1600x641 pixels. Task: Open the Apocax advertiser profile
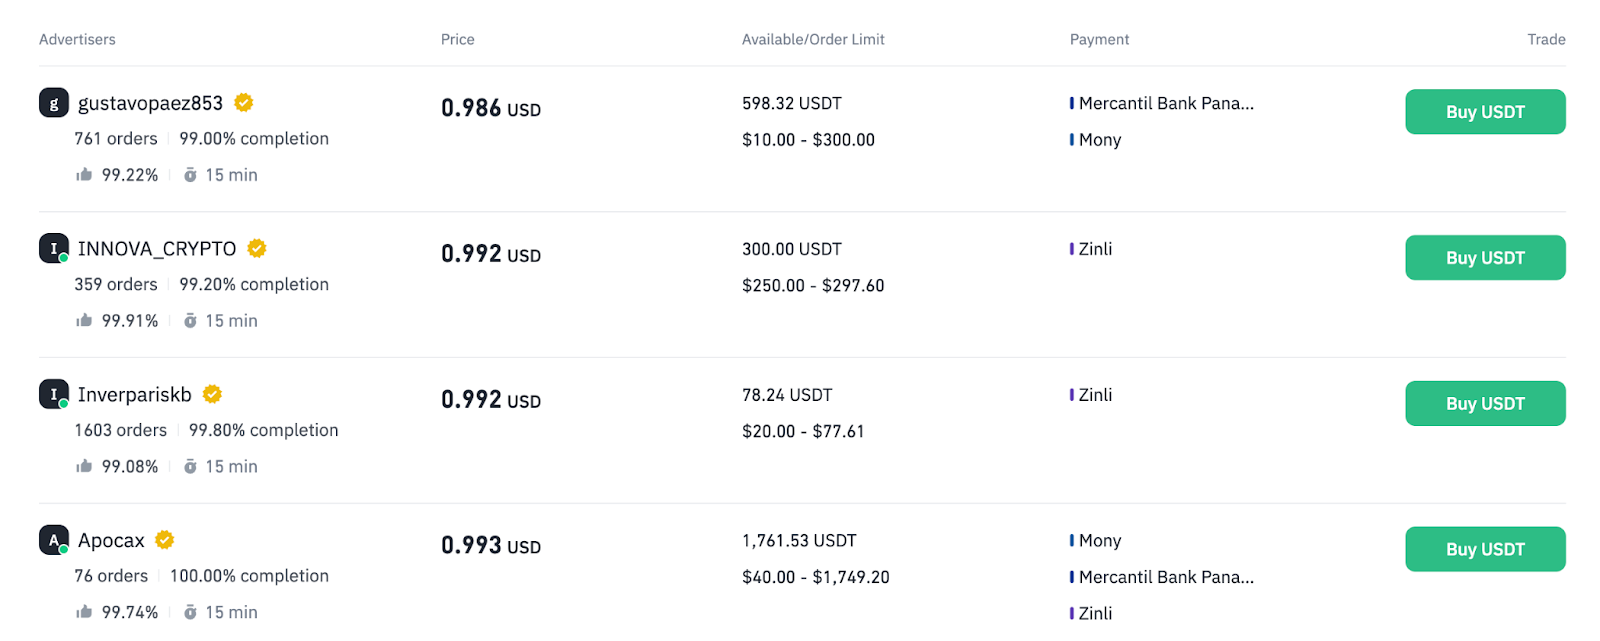pos(111,541)
